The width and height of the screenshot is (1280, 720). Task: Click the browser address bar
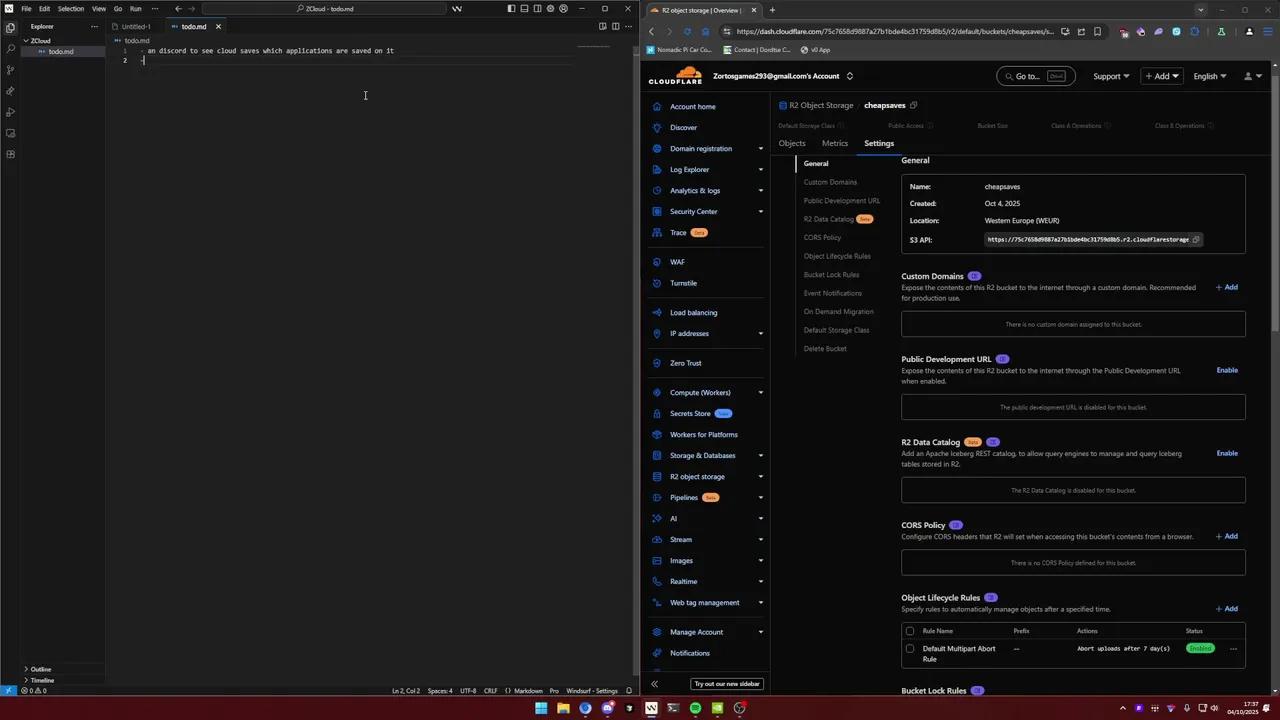895,31
